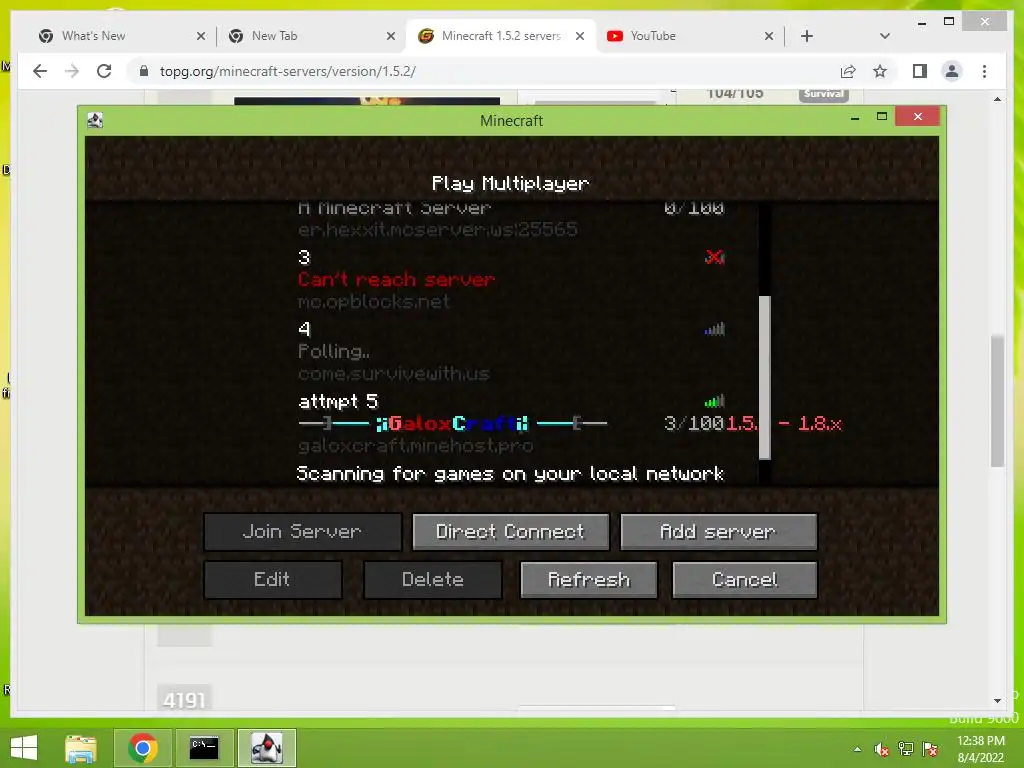1024x768 pixels.
Task: Maximize the Minecraft window
Action: click(x=882, y=117)
